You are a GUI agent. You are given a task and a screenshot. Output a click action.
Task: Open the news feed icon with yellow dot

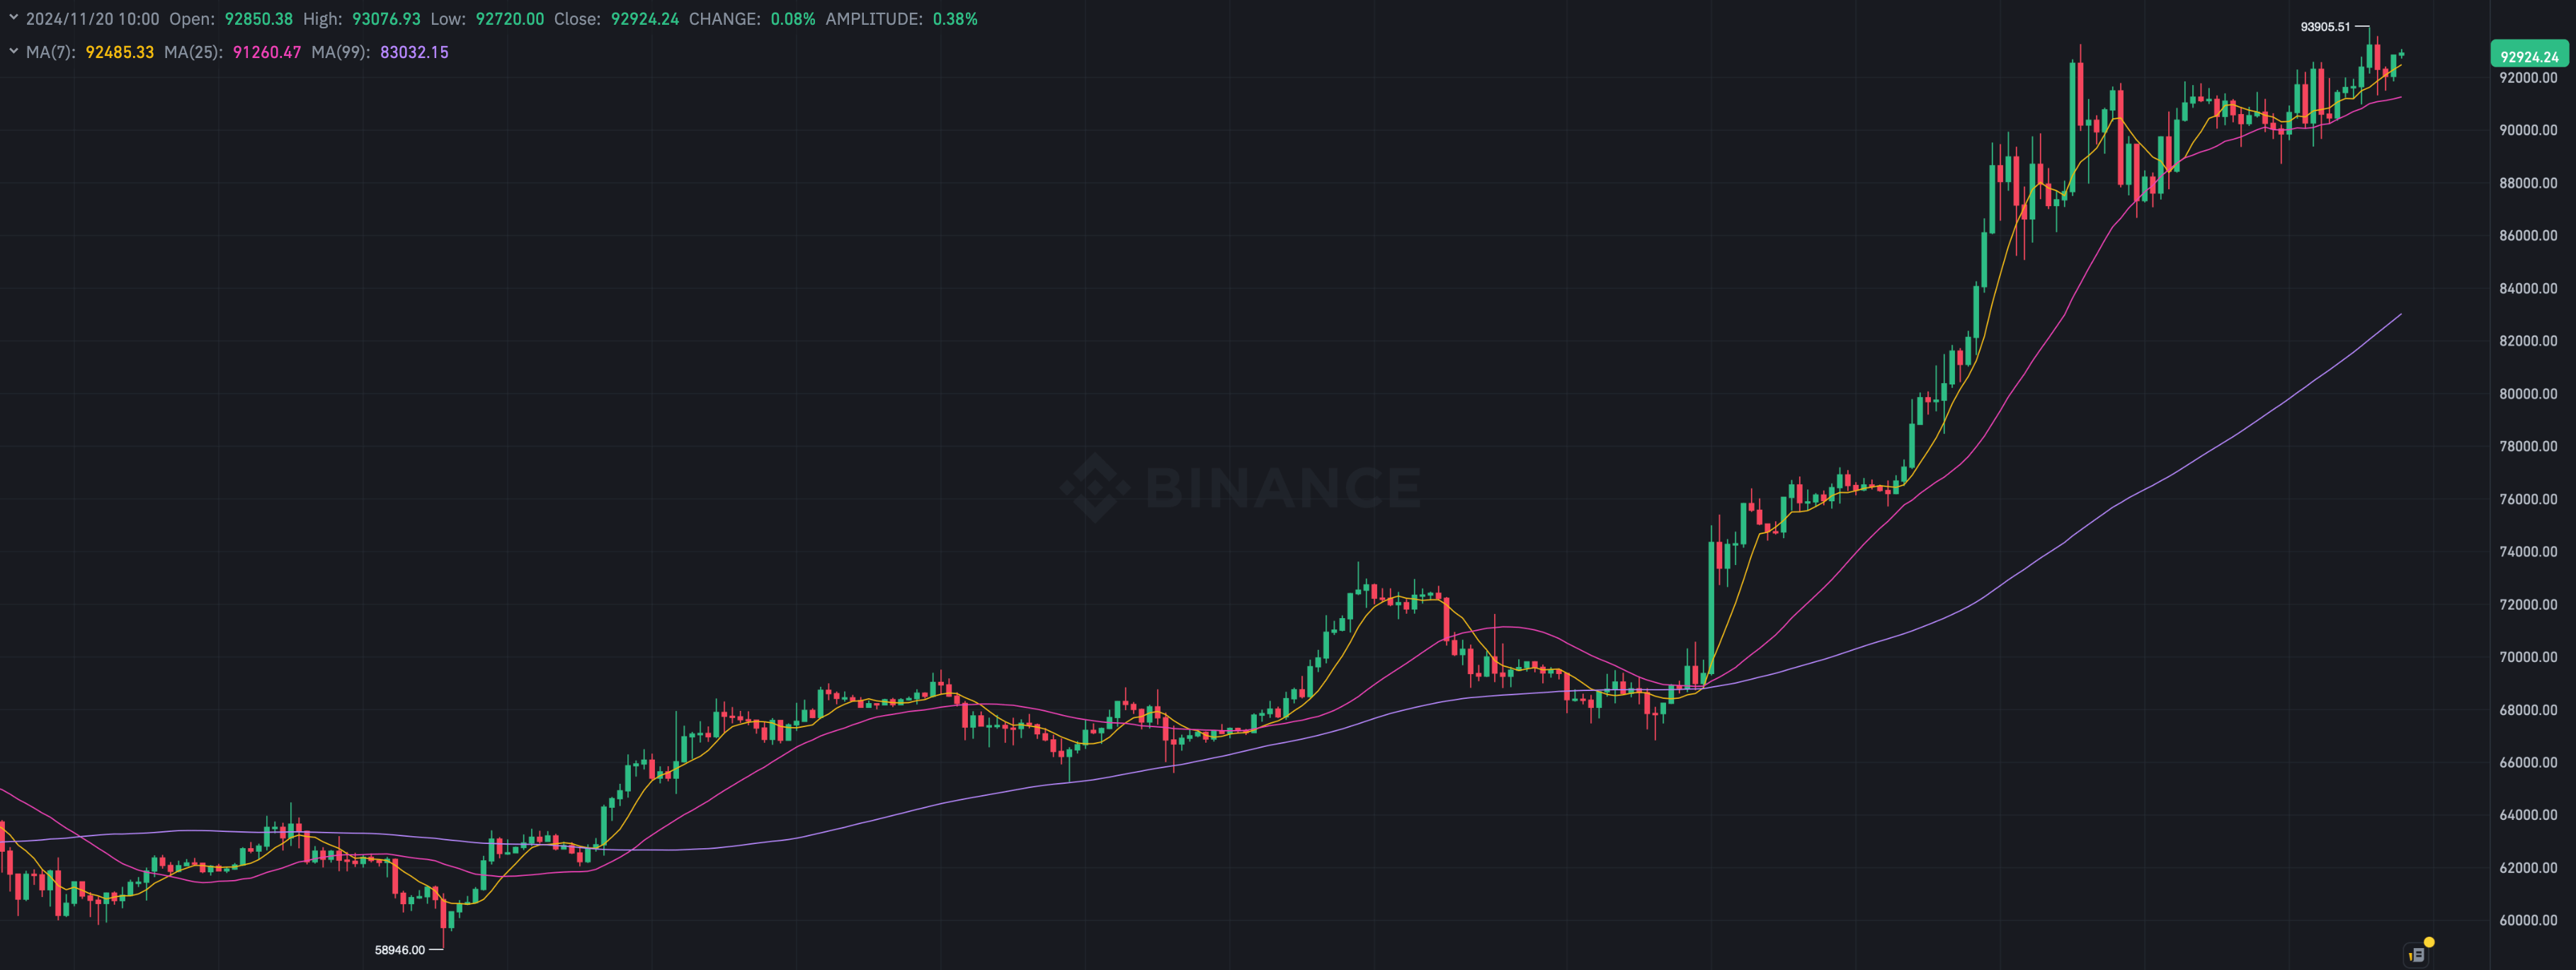(x=2417, y=954)
